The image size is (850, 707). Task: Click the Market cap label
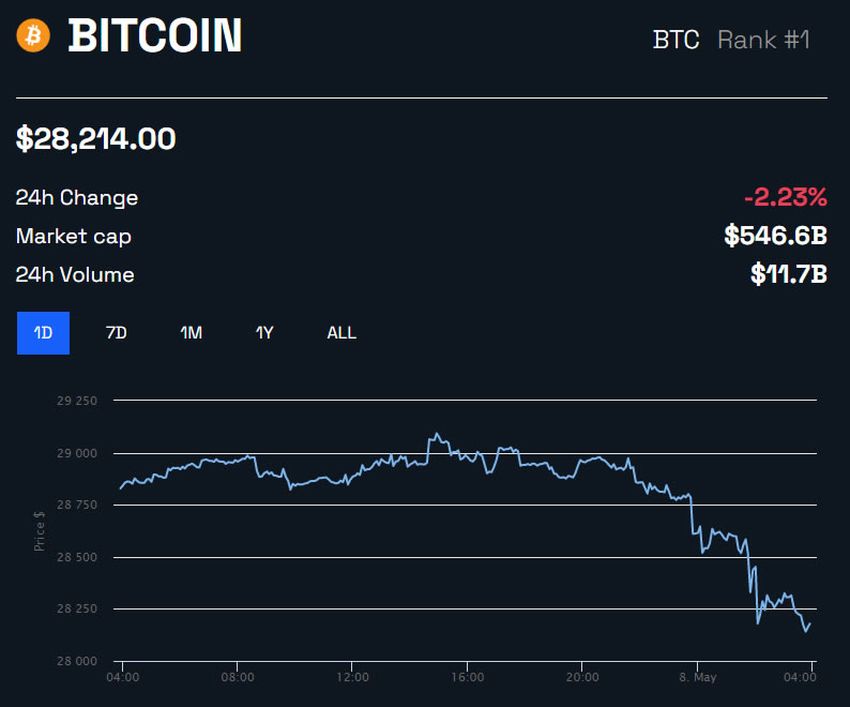coord(73,236)
